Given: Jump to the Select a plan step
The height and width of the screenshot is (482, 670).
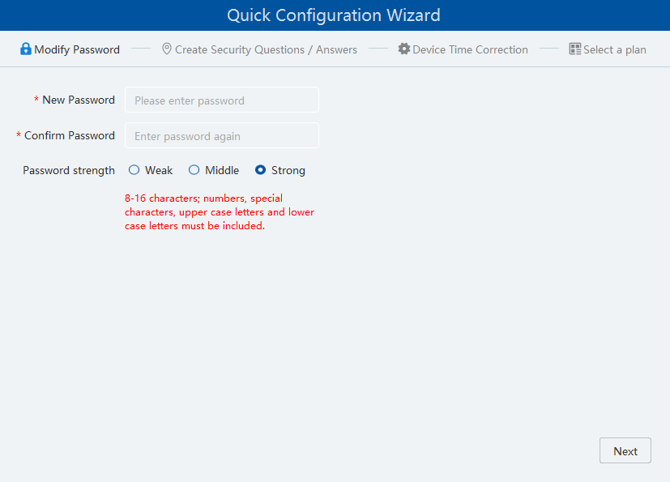Looking at the screenshot, I should (x=615, y=49).
